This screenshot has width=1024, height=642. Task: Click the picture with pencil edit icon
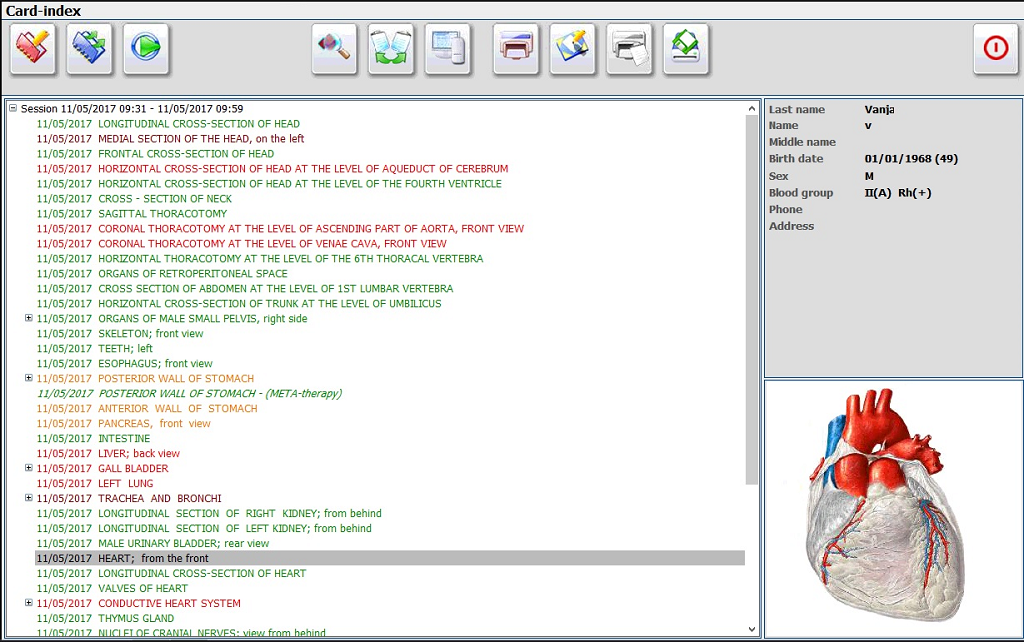(573, 49)
